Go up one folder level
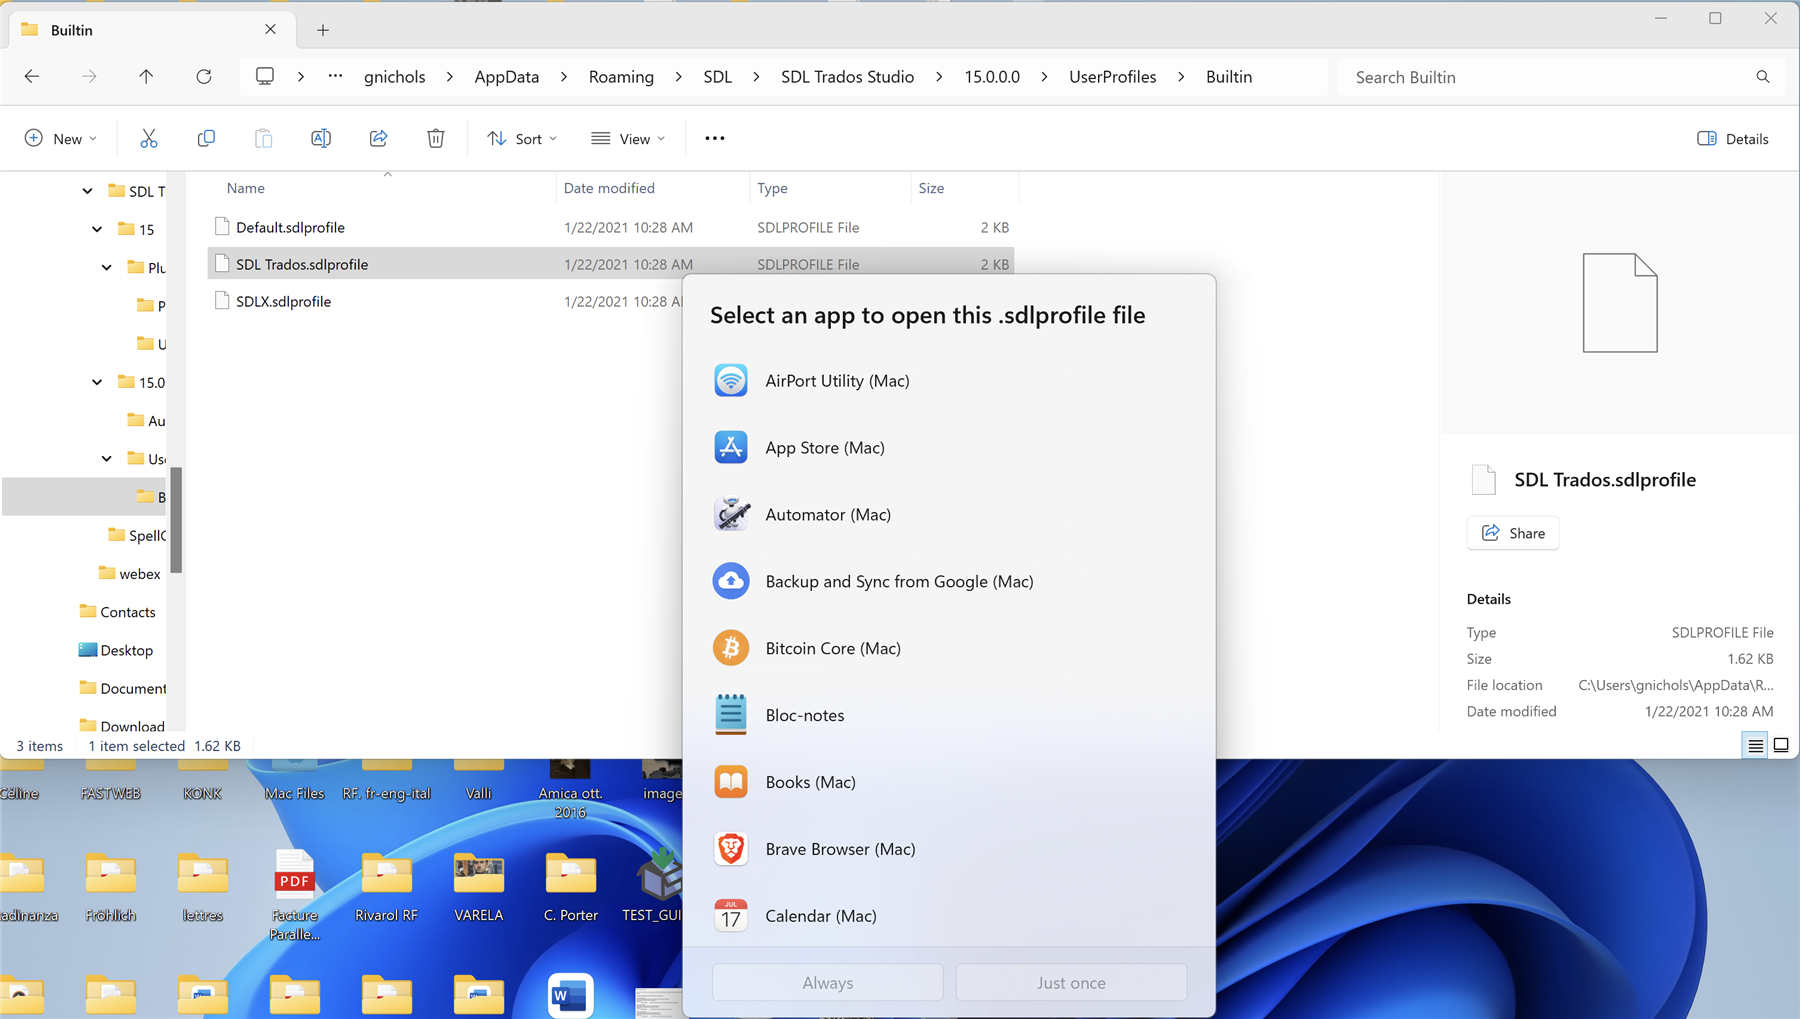 [146, 77]
